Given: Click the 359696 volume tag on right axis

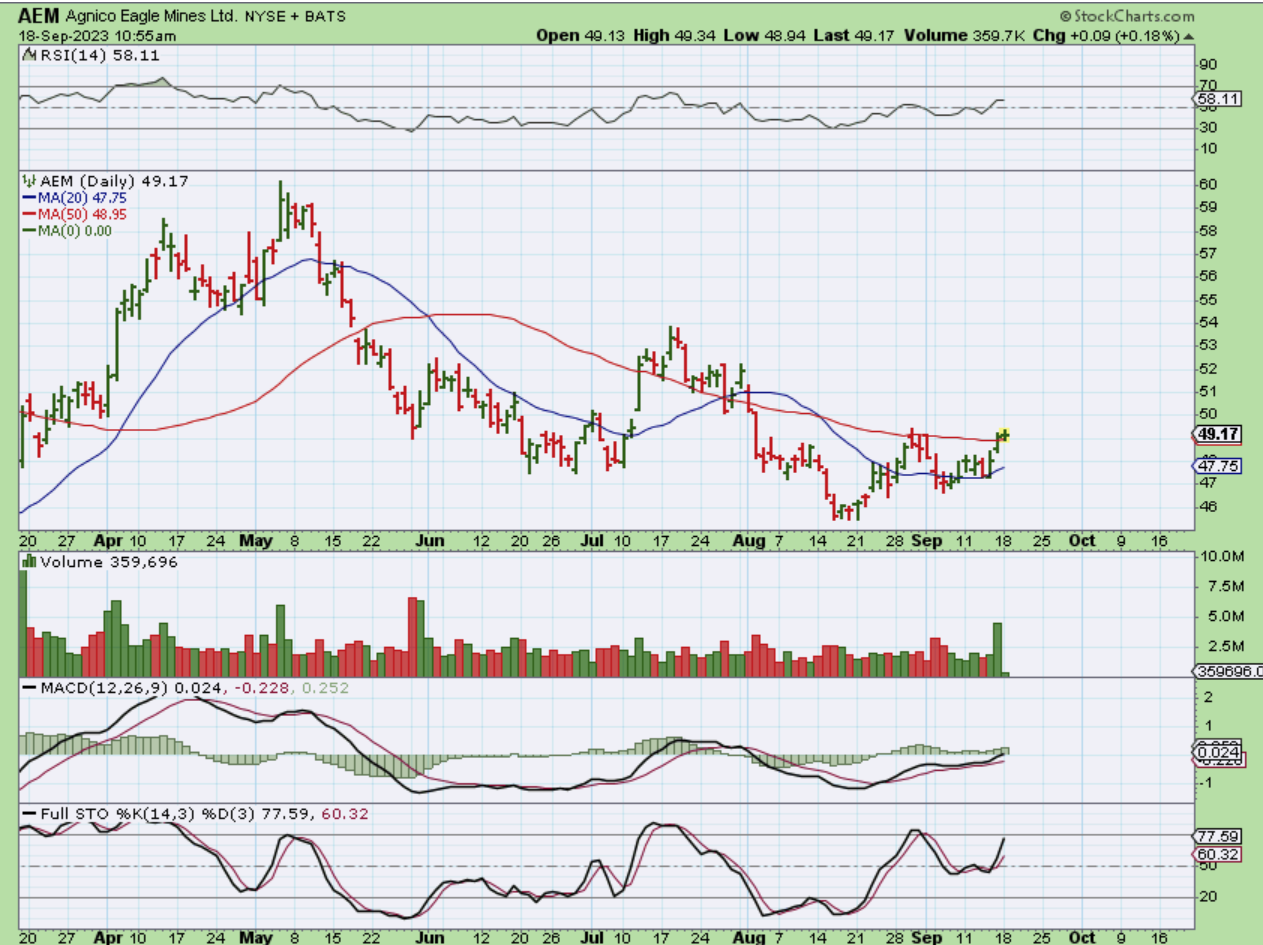Looking at the screenshot, I should pyautogui.click(x=1229, y=673).
